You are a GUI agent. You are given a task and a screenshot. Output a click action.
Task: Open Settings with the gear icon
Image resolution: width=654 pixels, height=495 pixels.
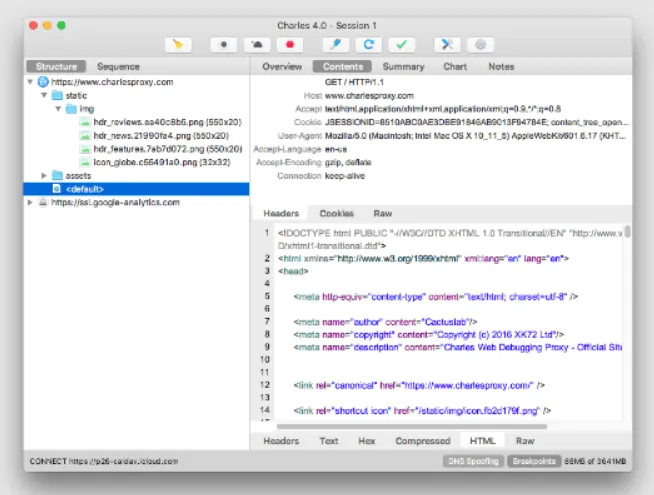(x=480, y=45)
